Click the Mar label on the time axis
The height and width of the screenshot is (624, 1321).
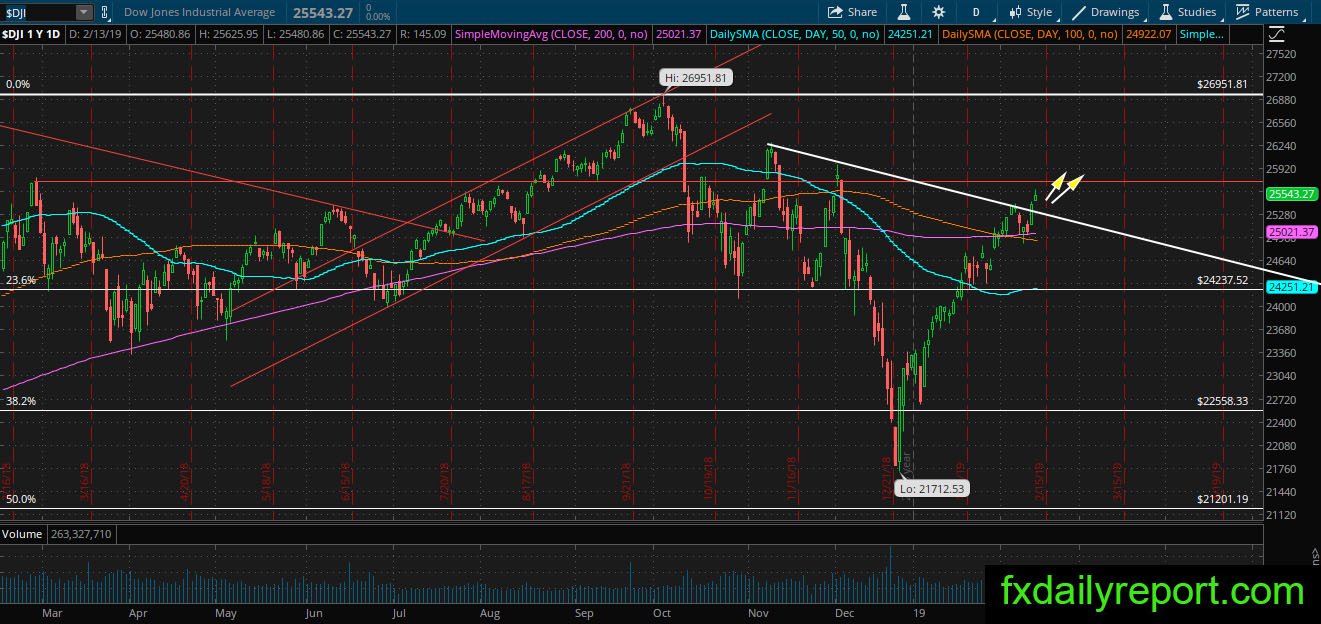(50, 613)
